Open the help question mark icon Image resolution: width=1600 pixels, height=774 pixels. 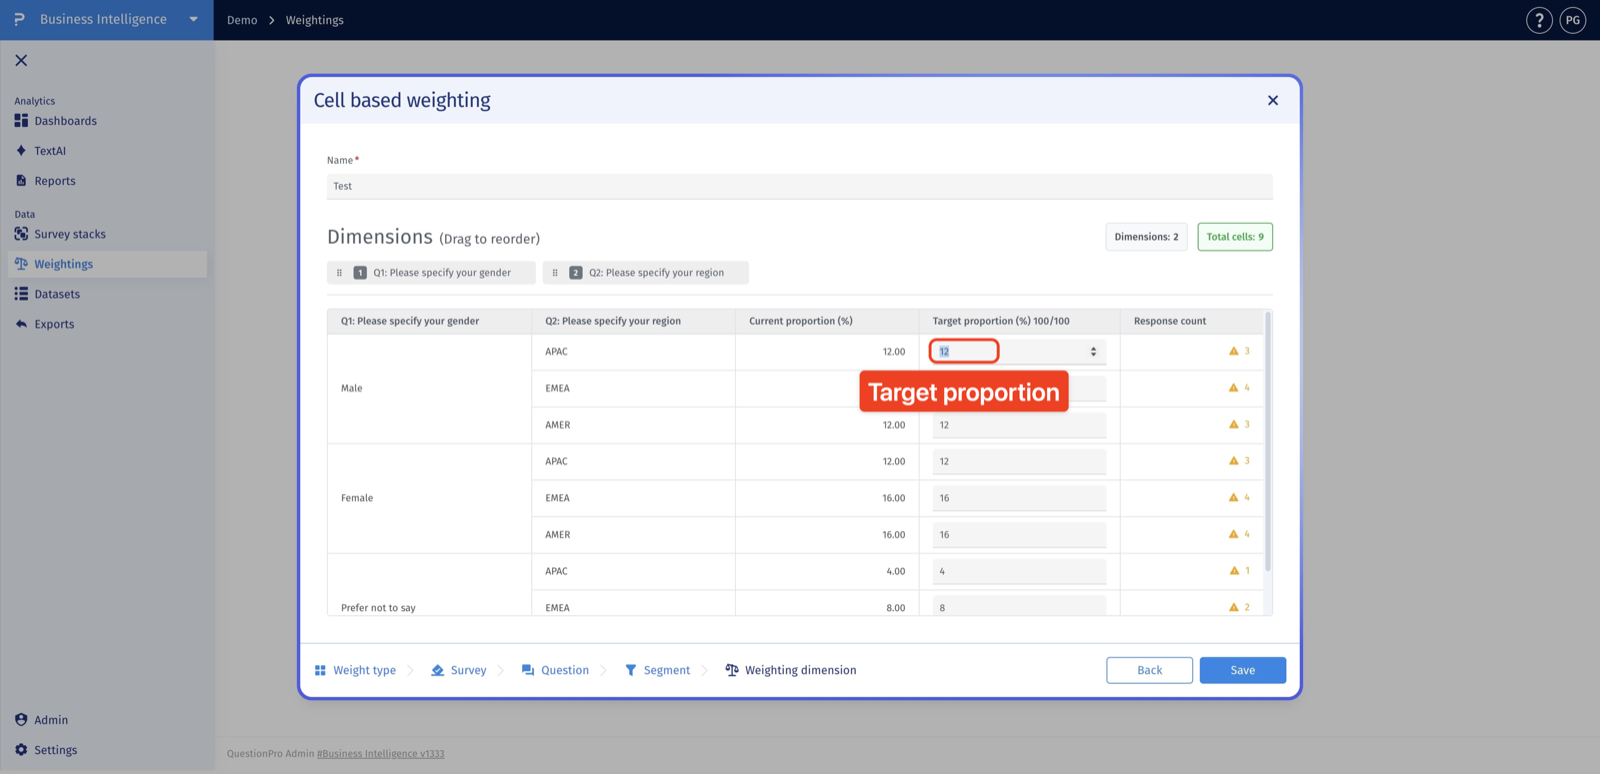point(1539,20)
